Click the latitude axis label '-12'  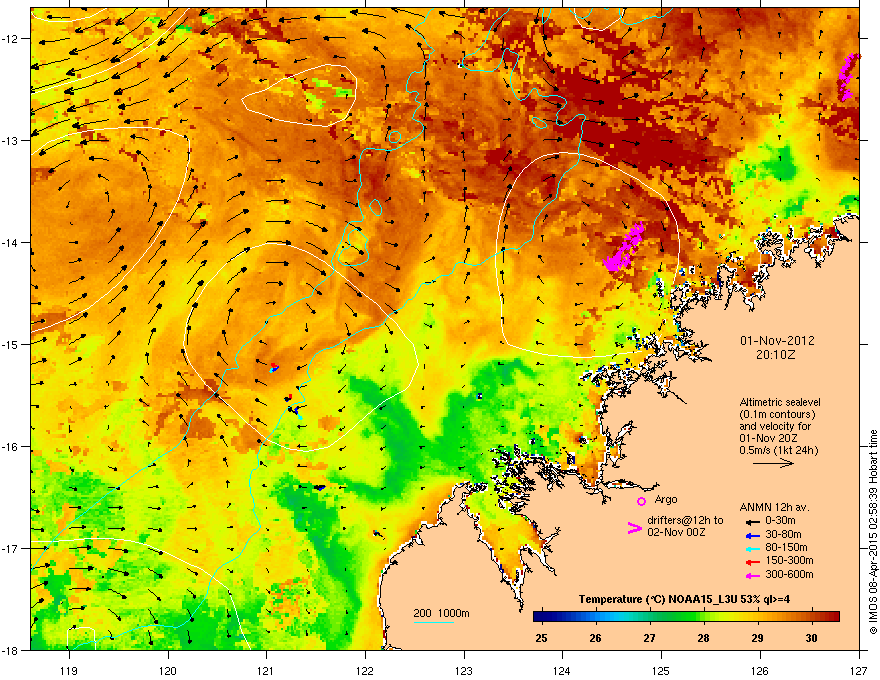10,39
